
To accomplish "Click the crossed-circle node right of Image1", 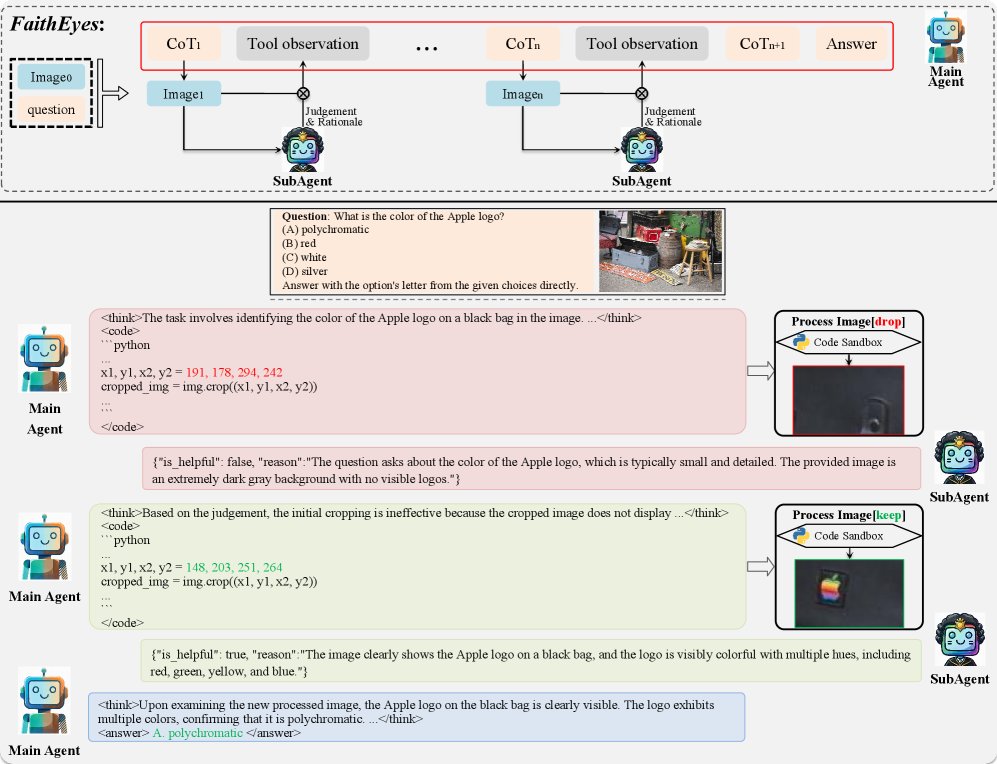I will tap(303, 93).
